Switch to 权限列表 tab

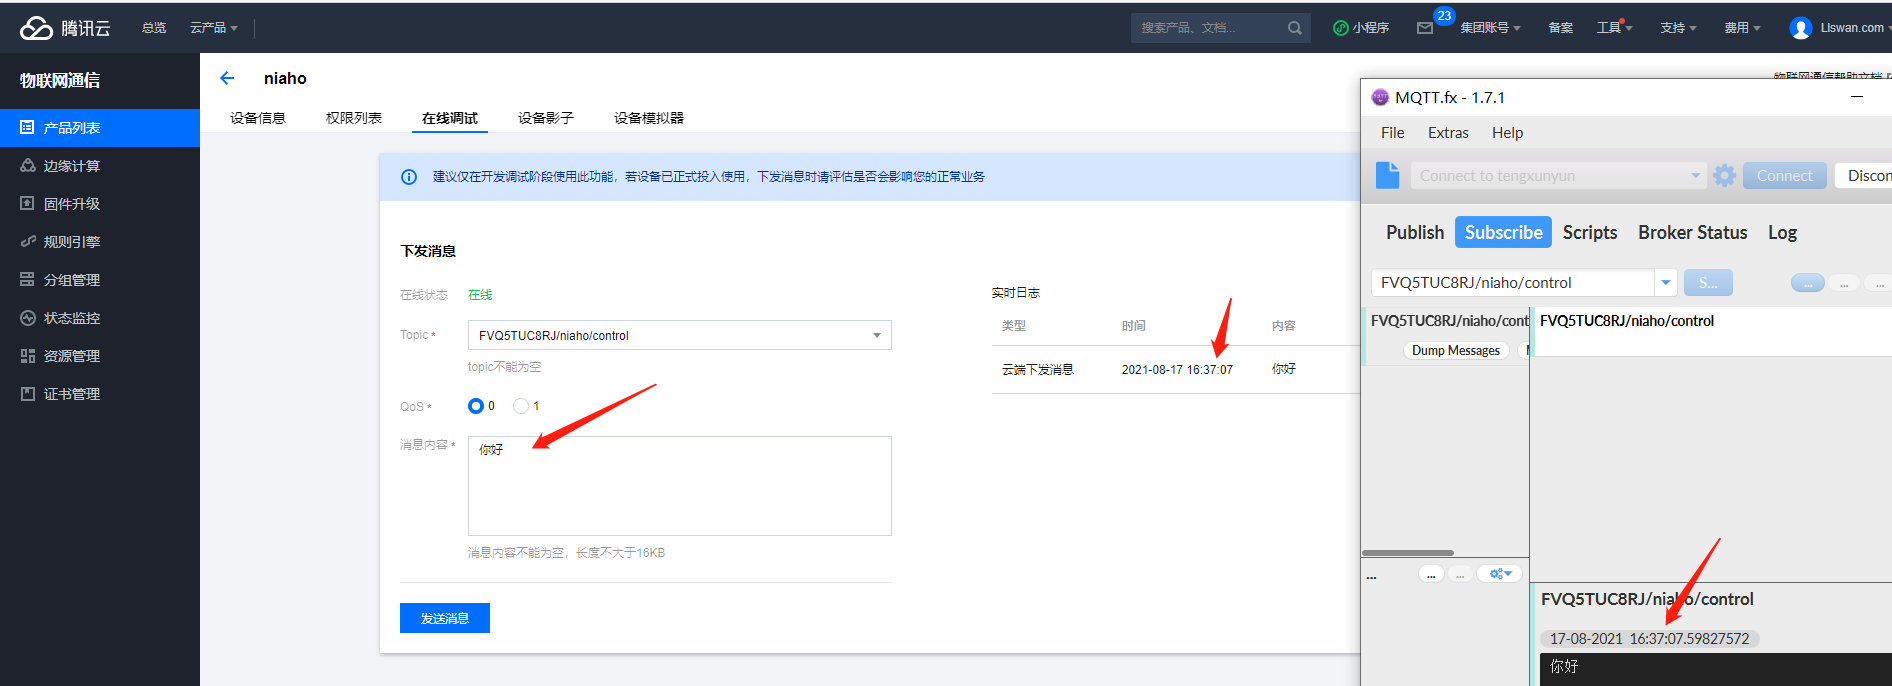354,118
